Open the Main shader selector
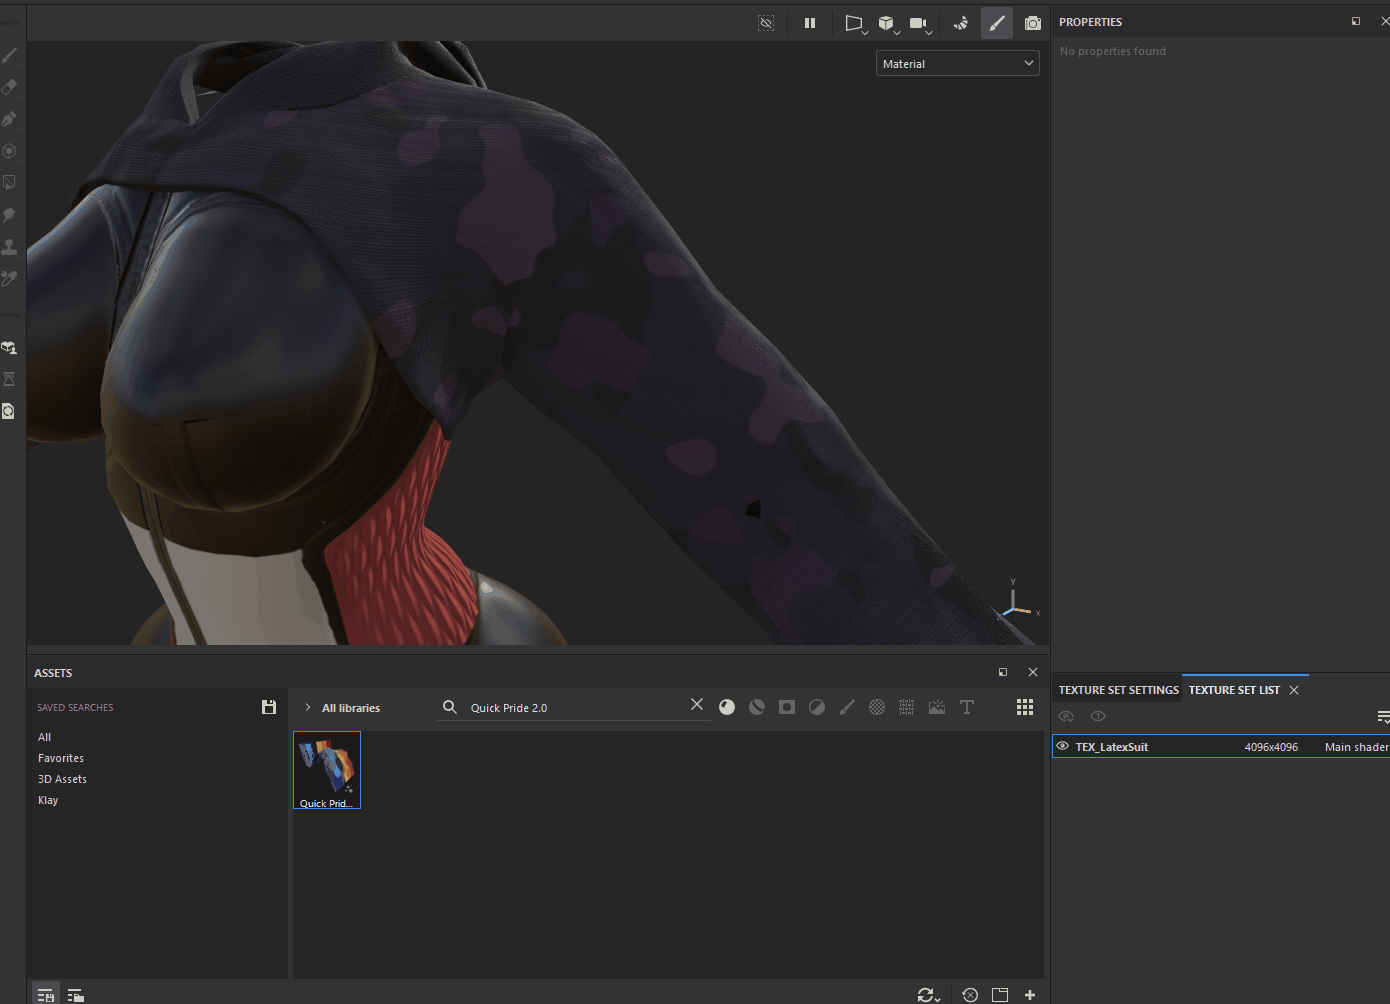This screenshot has width=1390, height=1004. tap(1357, 747)
